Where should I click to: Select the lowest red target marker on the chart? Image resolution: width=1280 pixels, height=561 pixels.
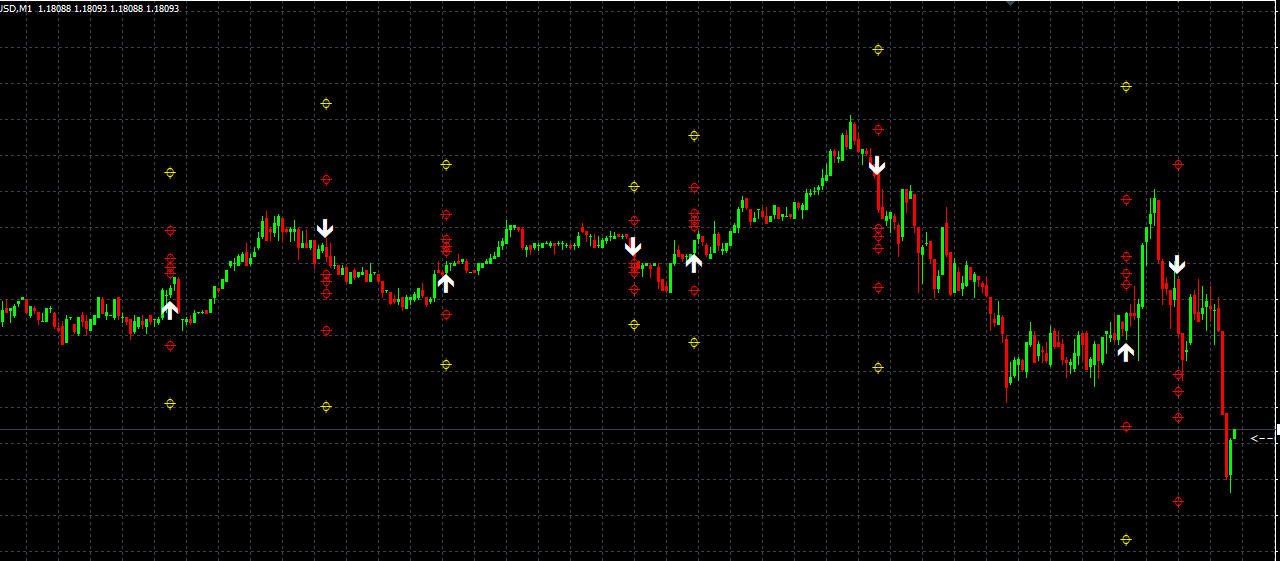(1178, 502)
